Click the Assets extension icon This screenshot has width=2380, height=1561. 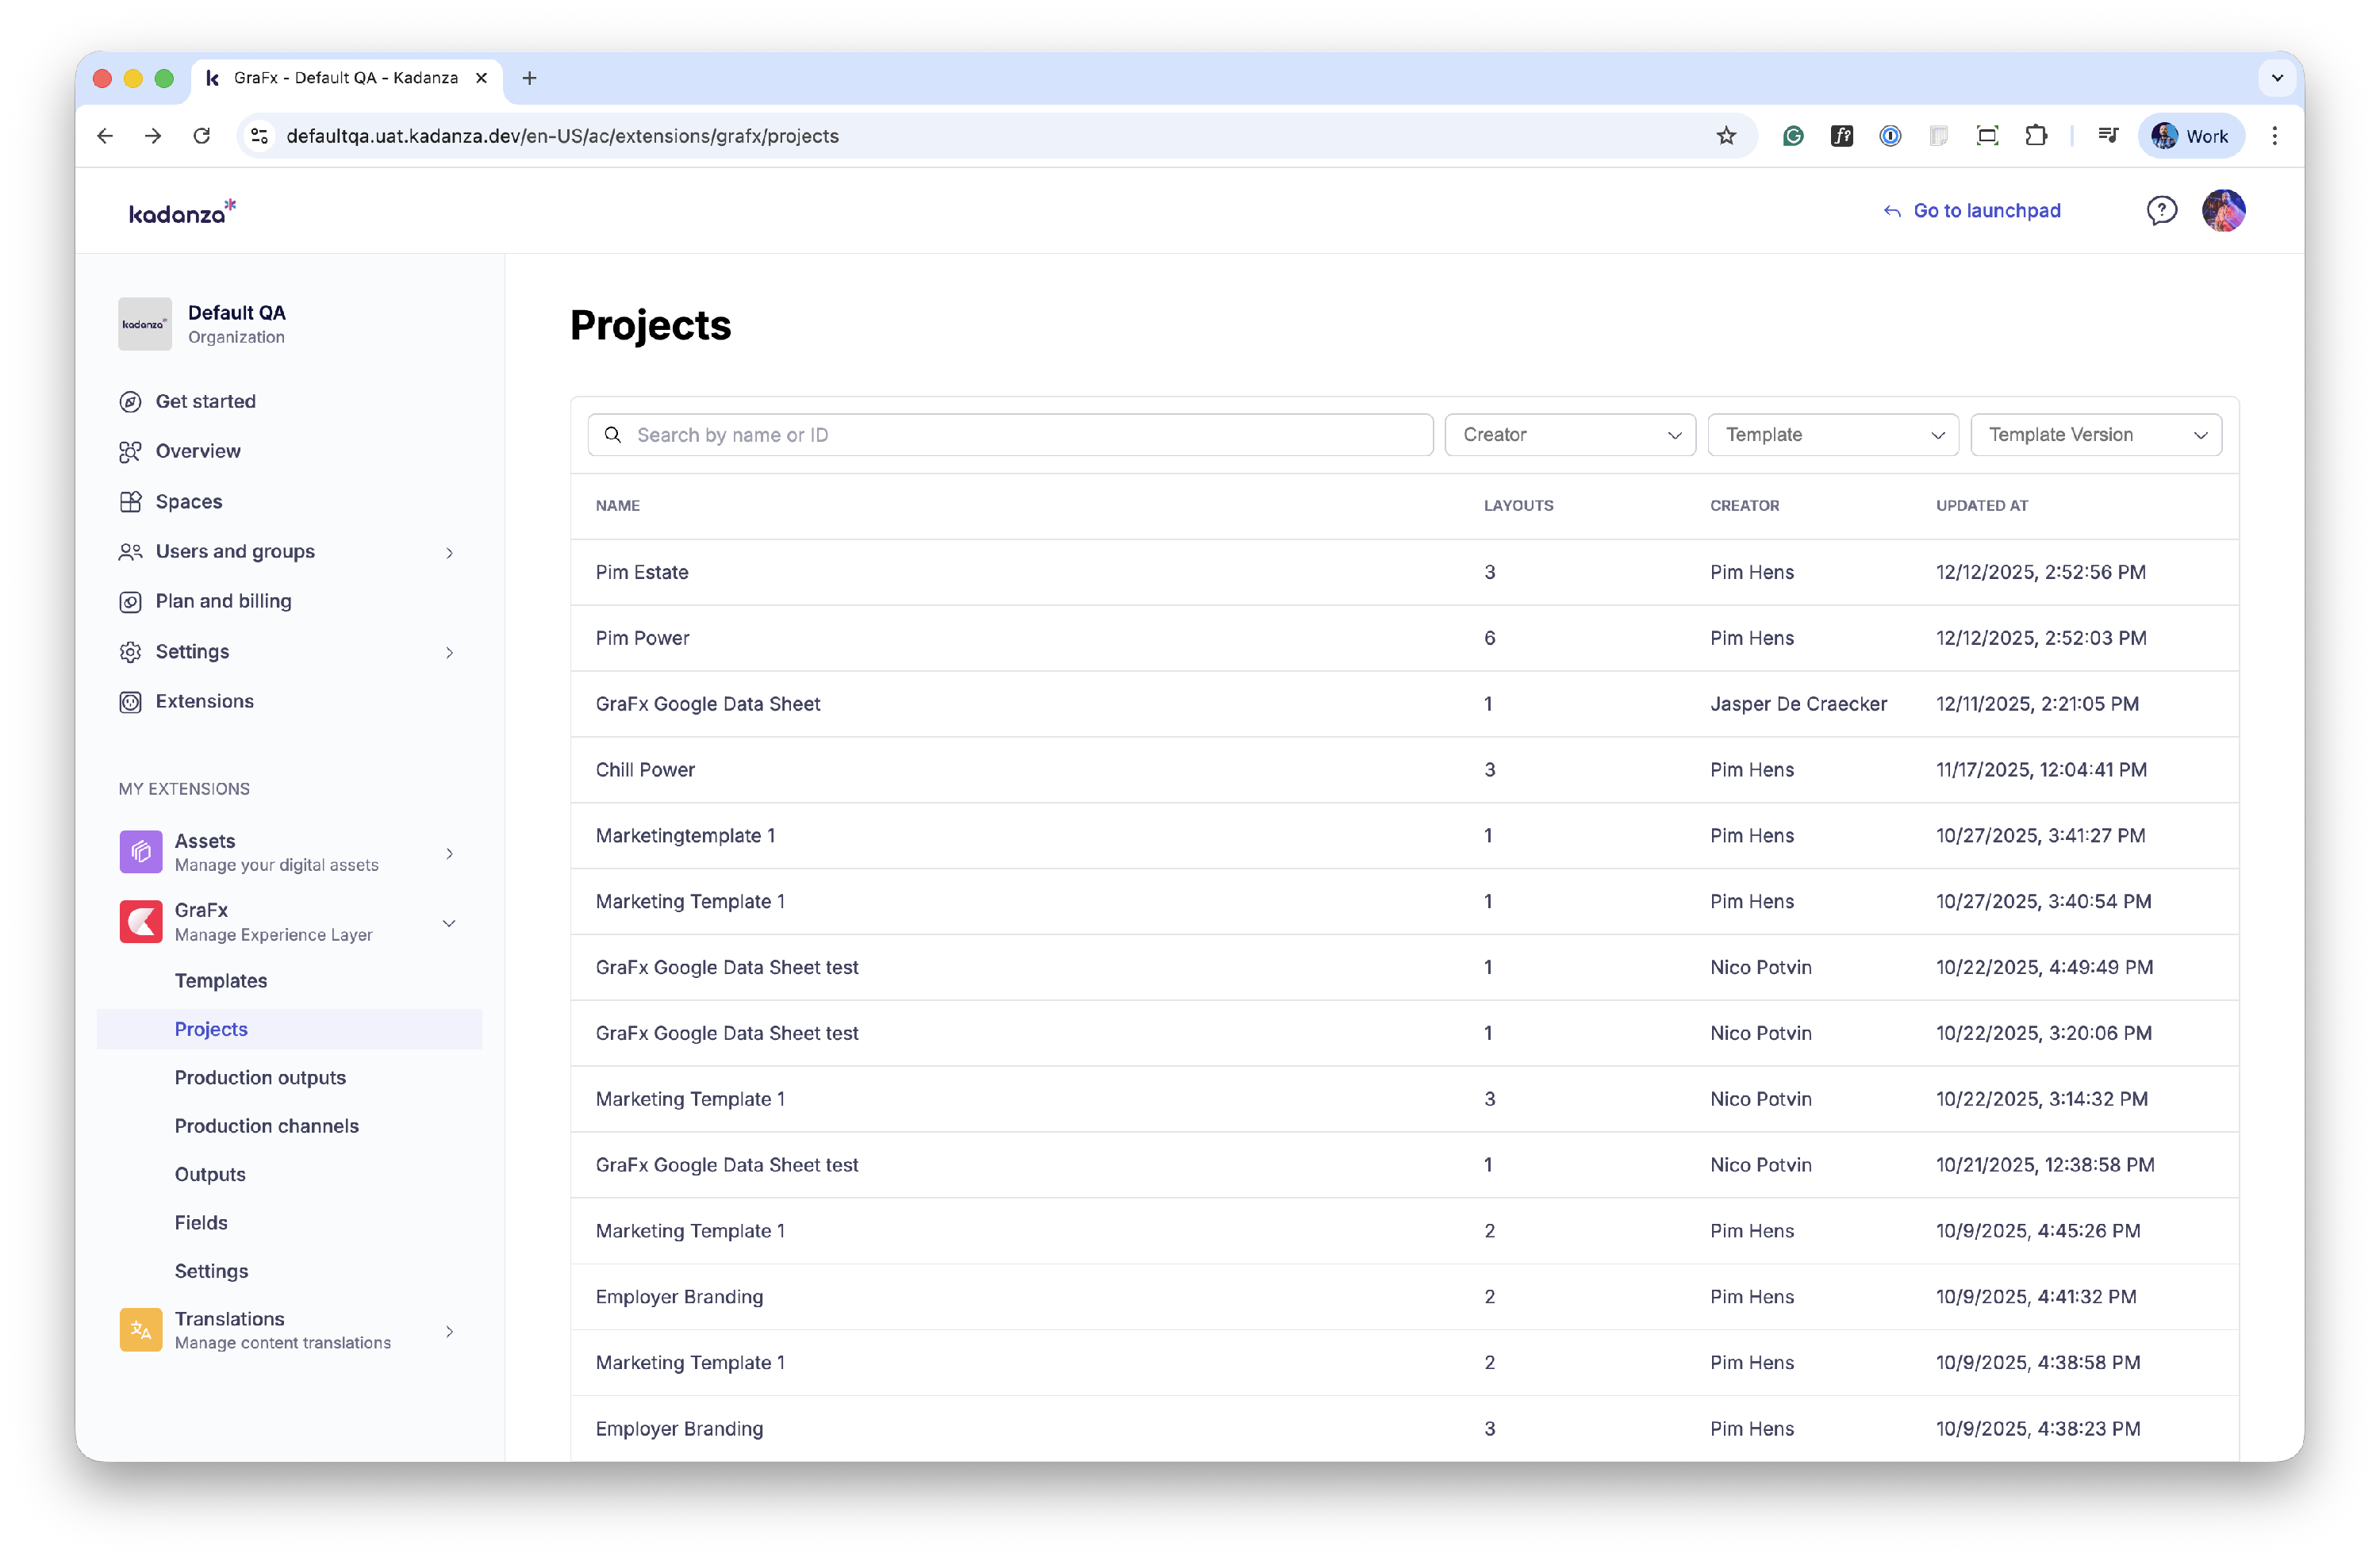pos(140,852)
